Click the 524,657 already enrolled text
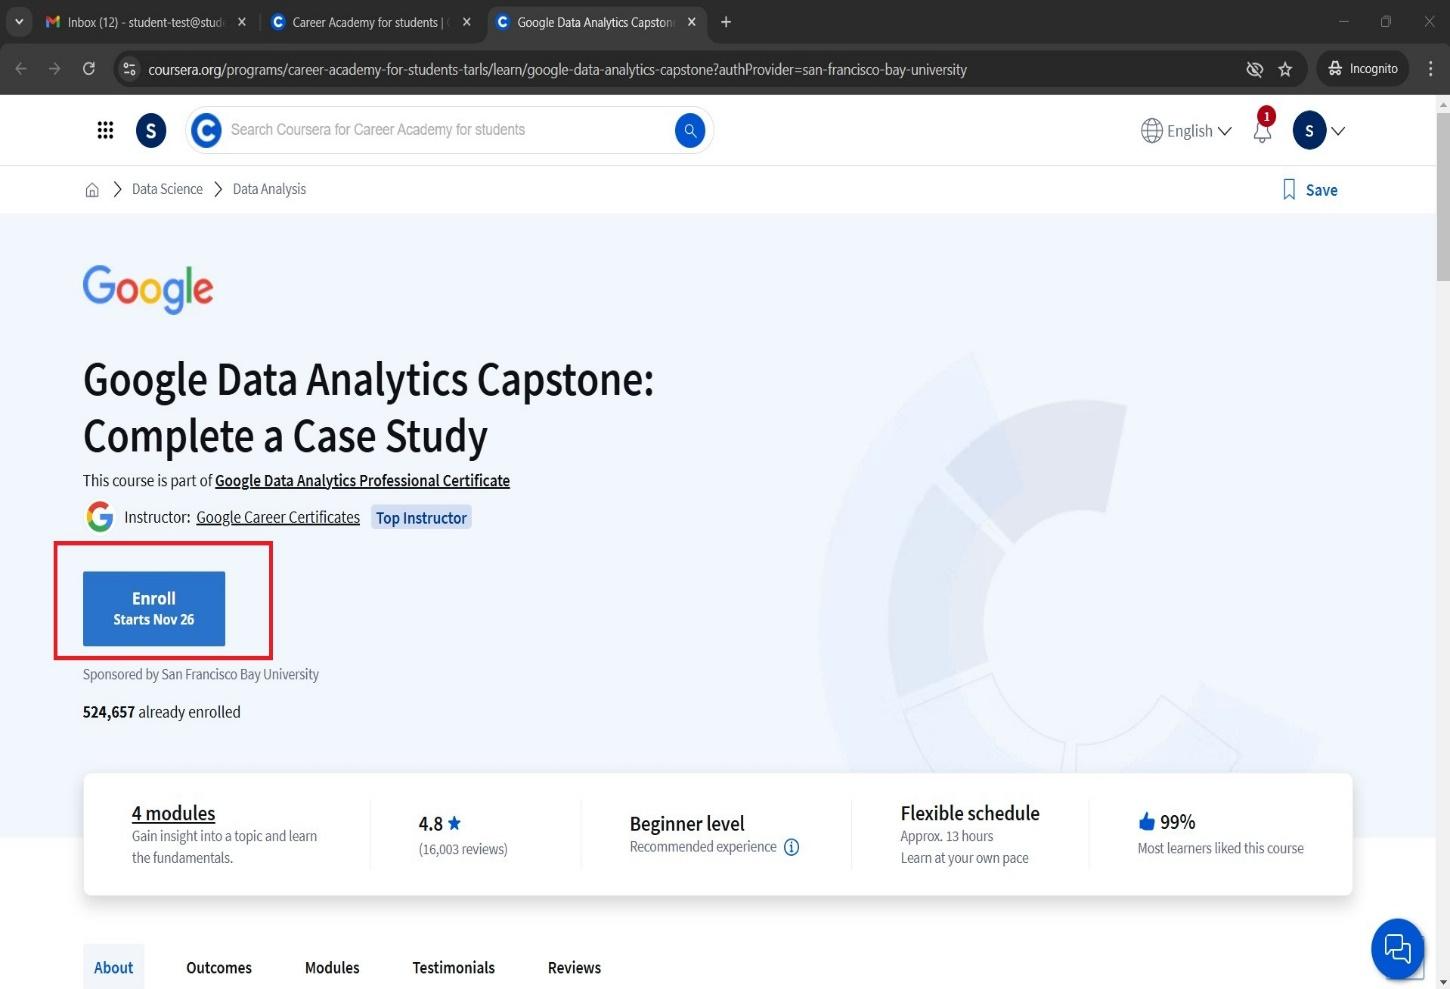The width and height of the screenshot is (1450, 989). pyautogui.click(x=162, y=712)
